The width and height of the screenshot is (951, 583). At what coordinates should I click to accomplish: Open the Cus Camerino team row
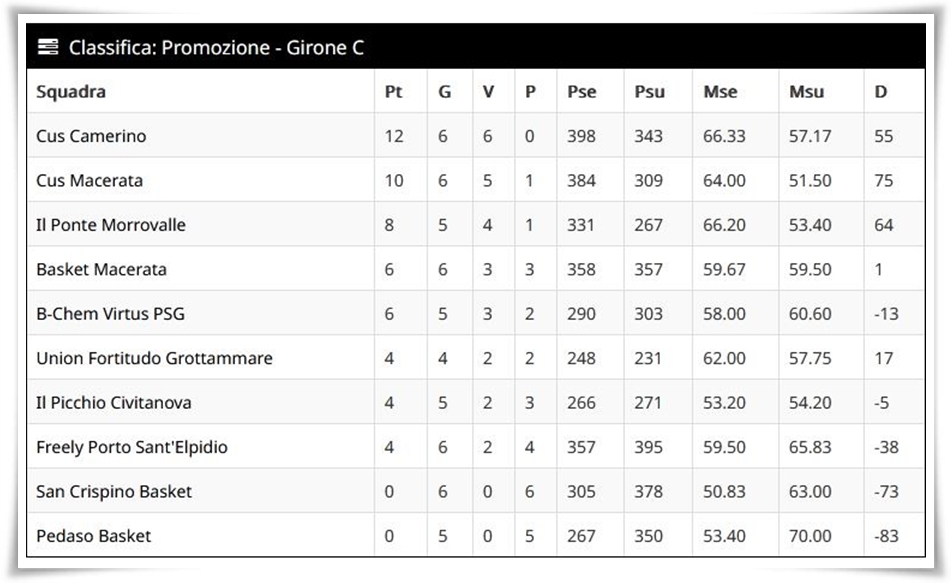[x=476, y=135]
